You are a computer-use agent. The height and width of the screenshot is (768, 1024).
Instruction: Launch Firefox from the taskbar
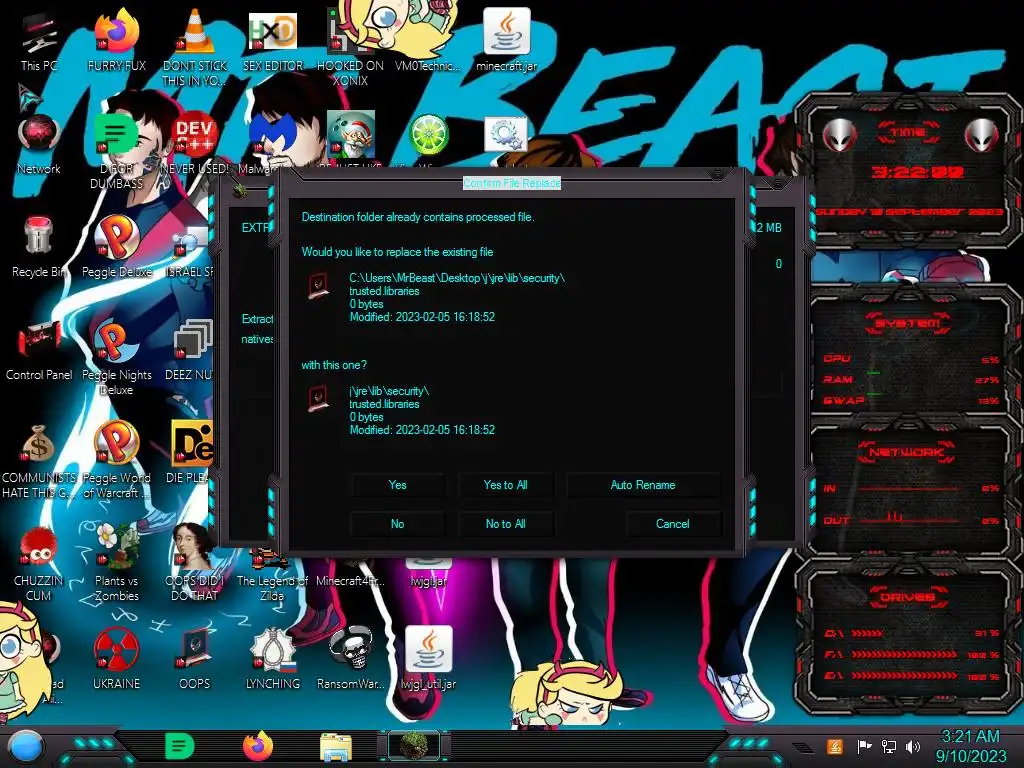click(258, 746)
